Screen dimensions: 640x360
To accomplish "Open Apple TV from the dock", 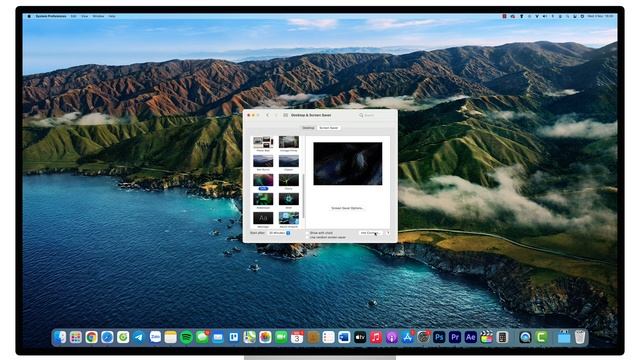I will 360,337.
